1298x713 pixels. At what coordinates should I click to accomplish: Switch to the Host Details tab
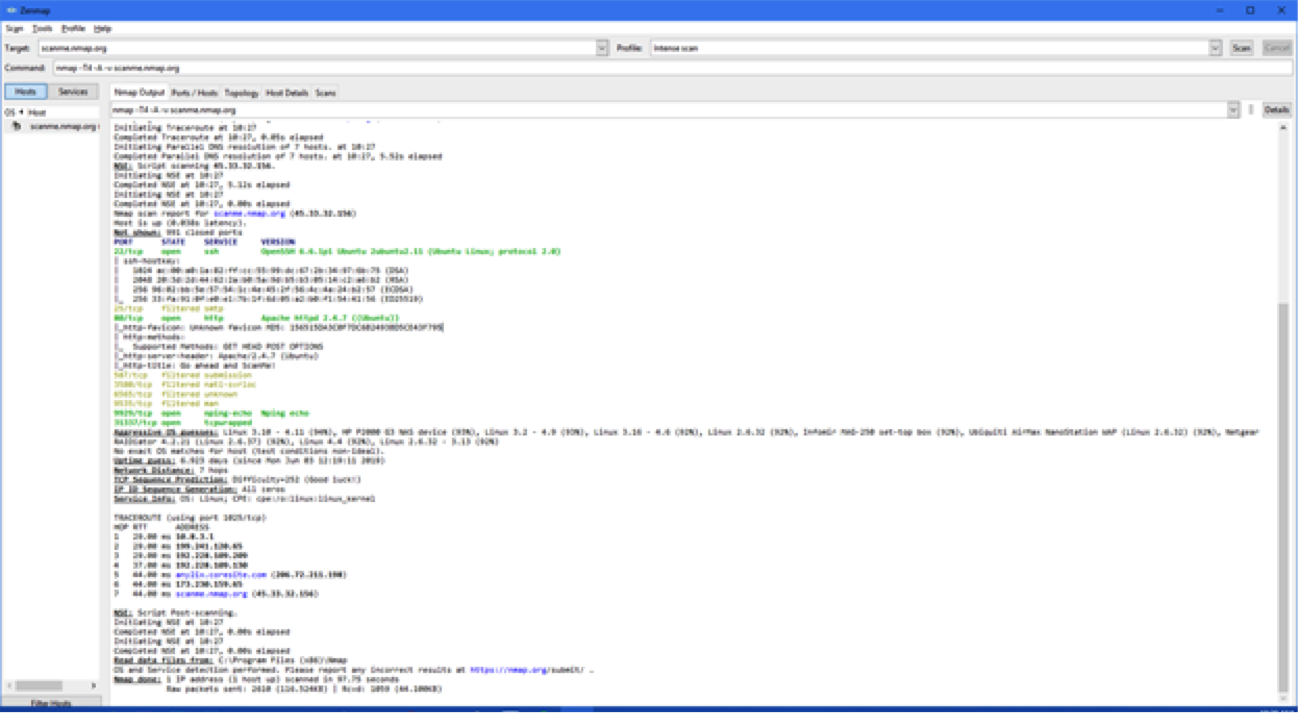(287, 93)
